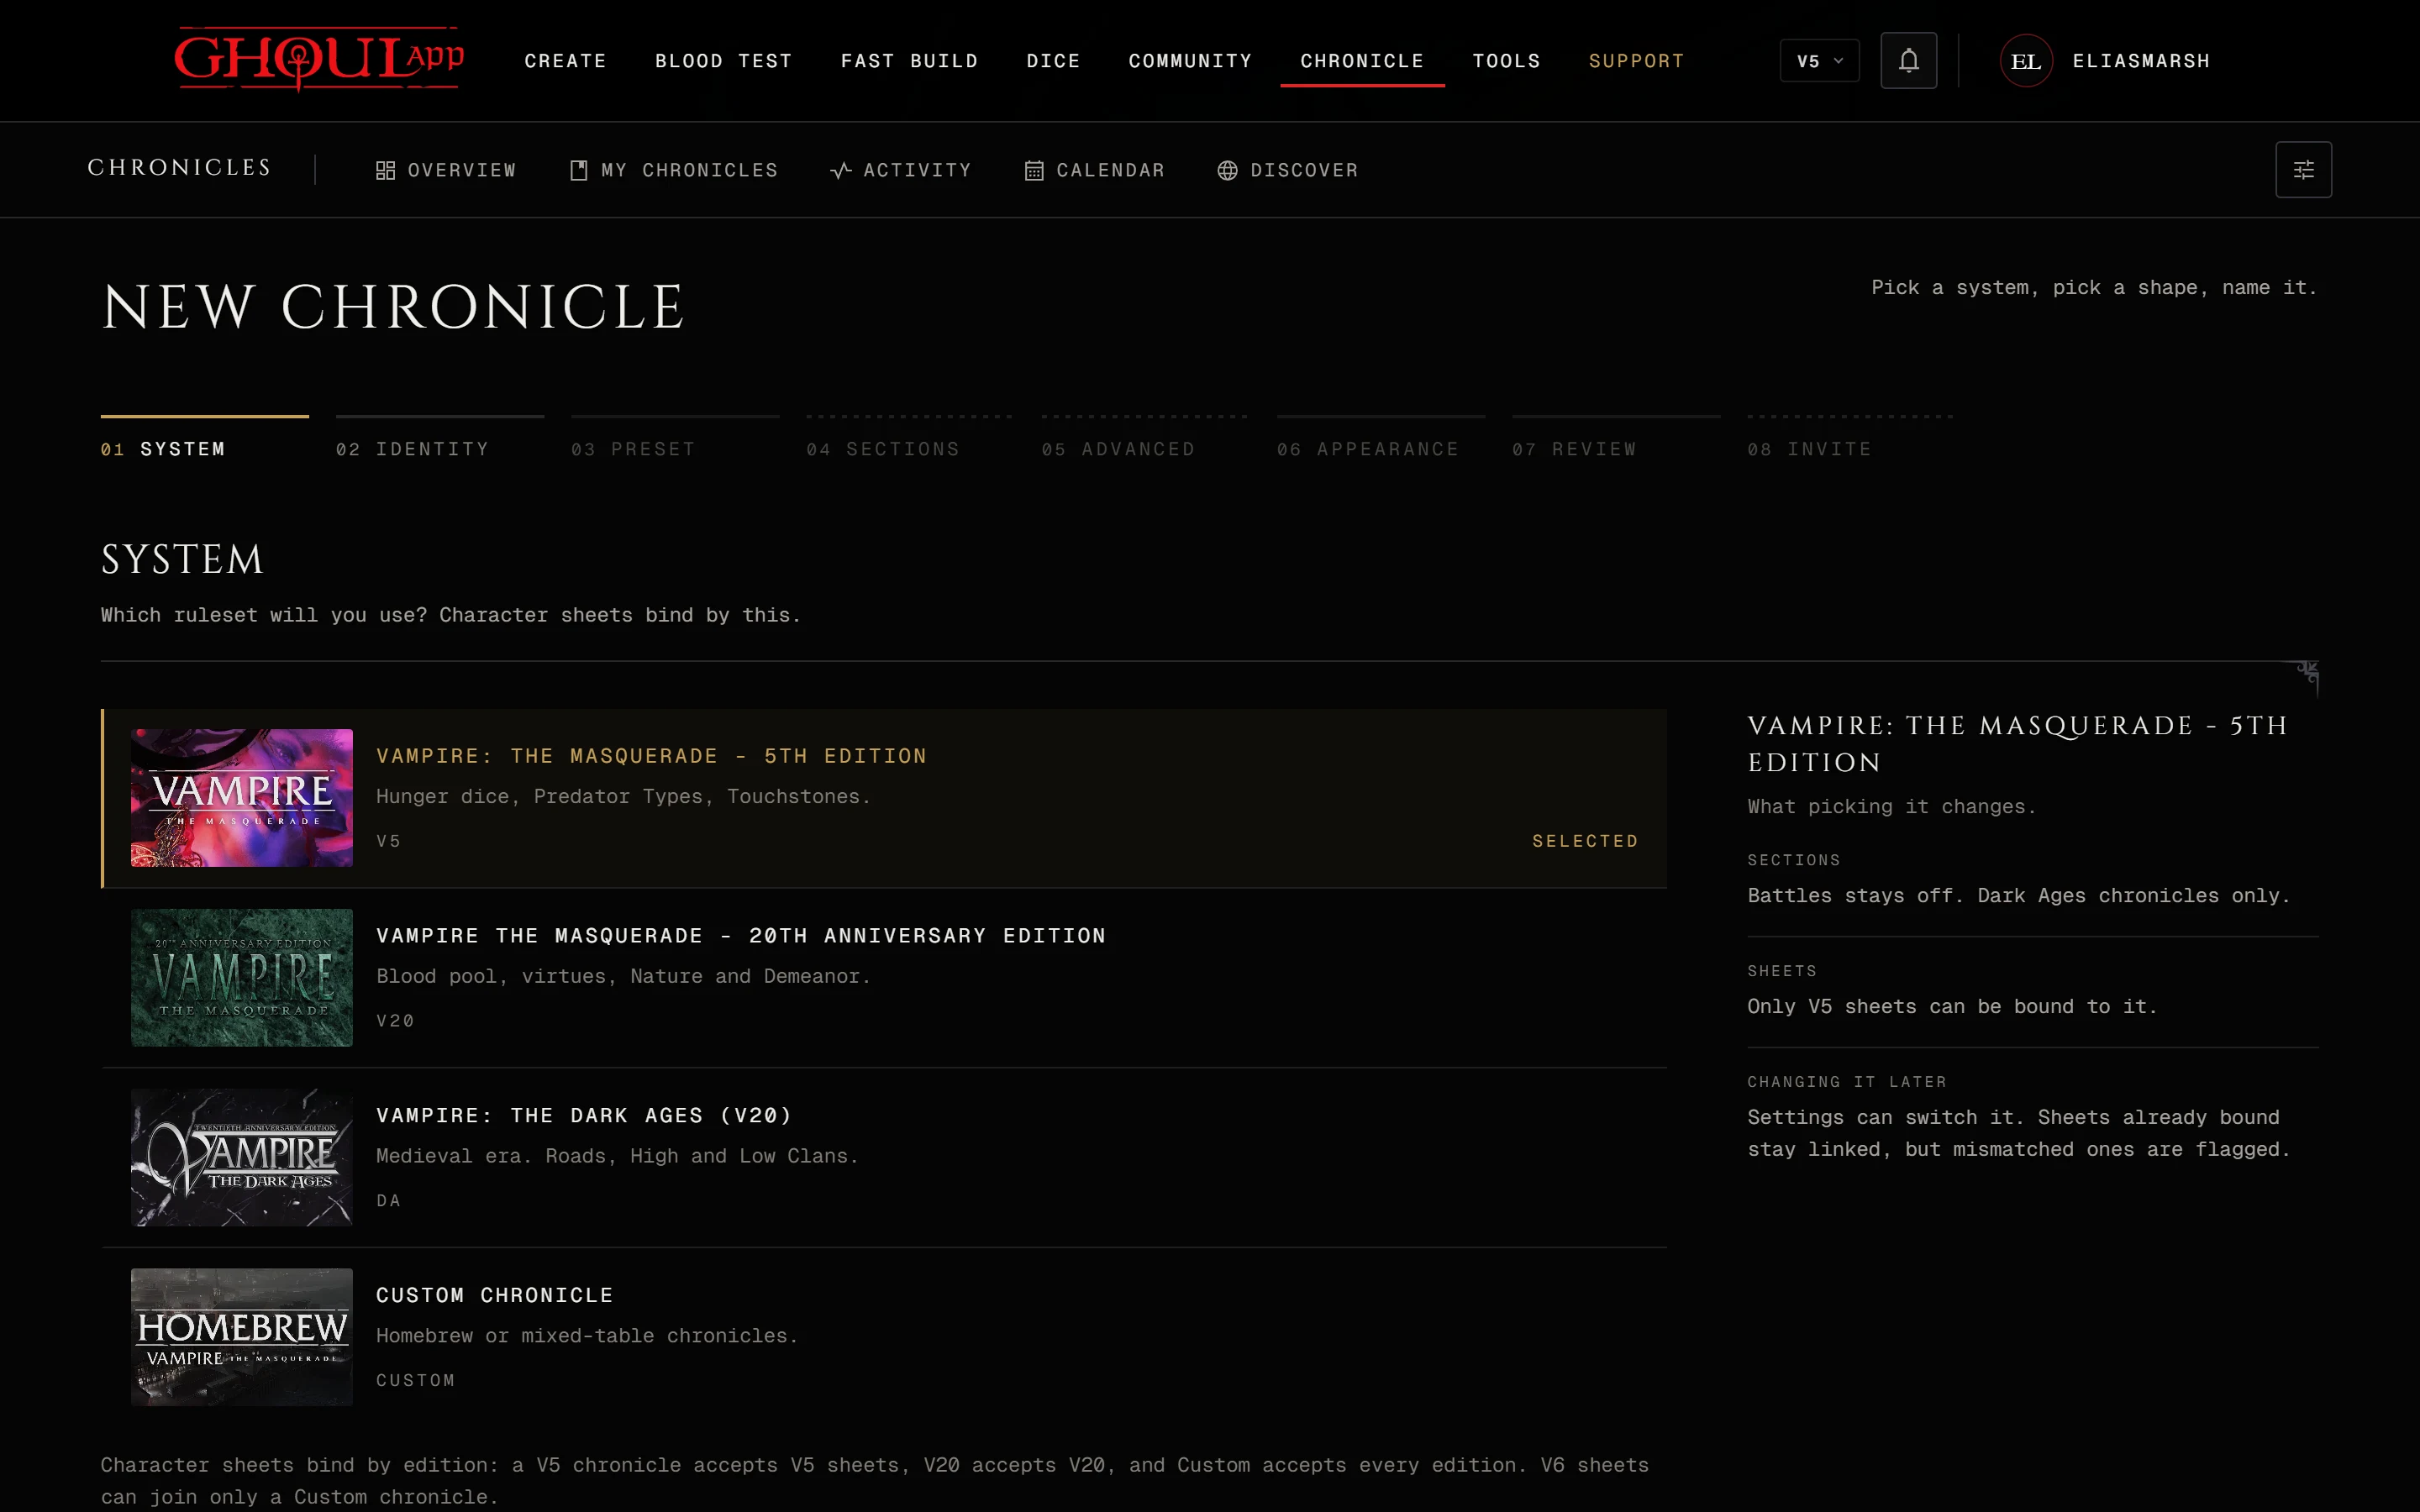This screenshot has width=2420, height=1512.
Task: Go to the 03 Preset step
Action: pyautogui.click(x=675, y=438)
